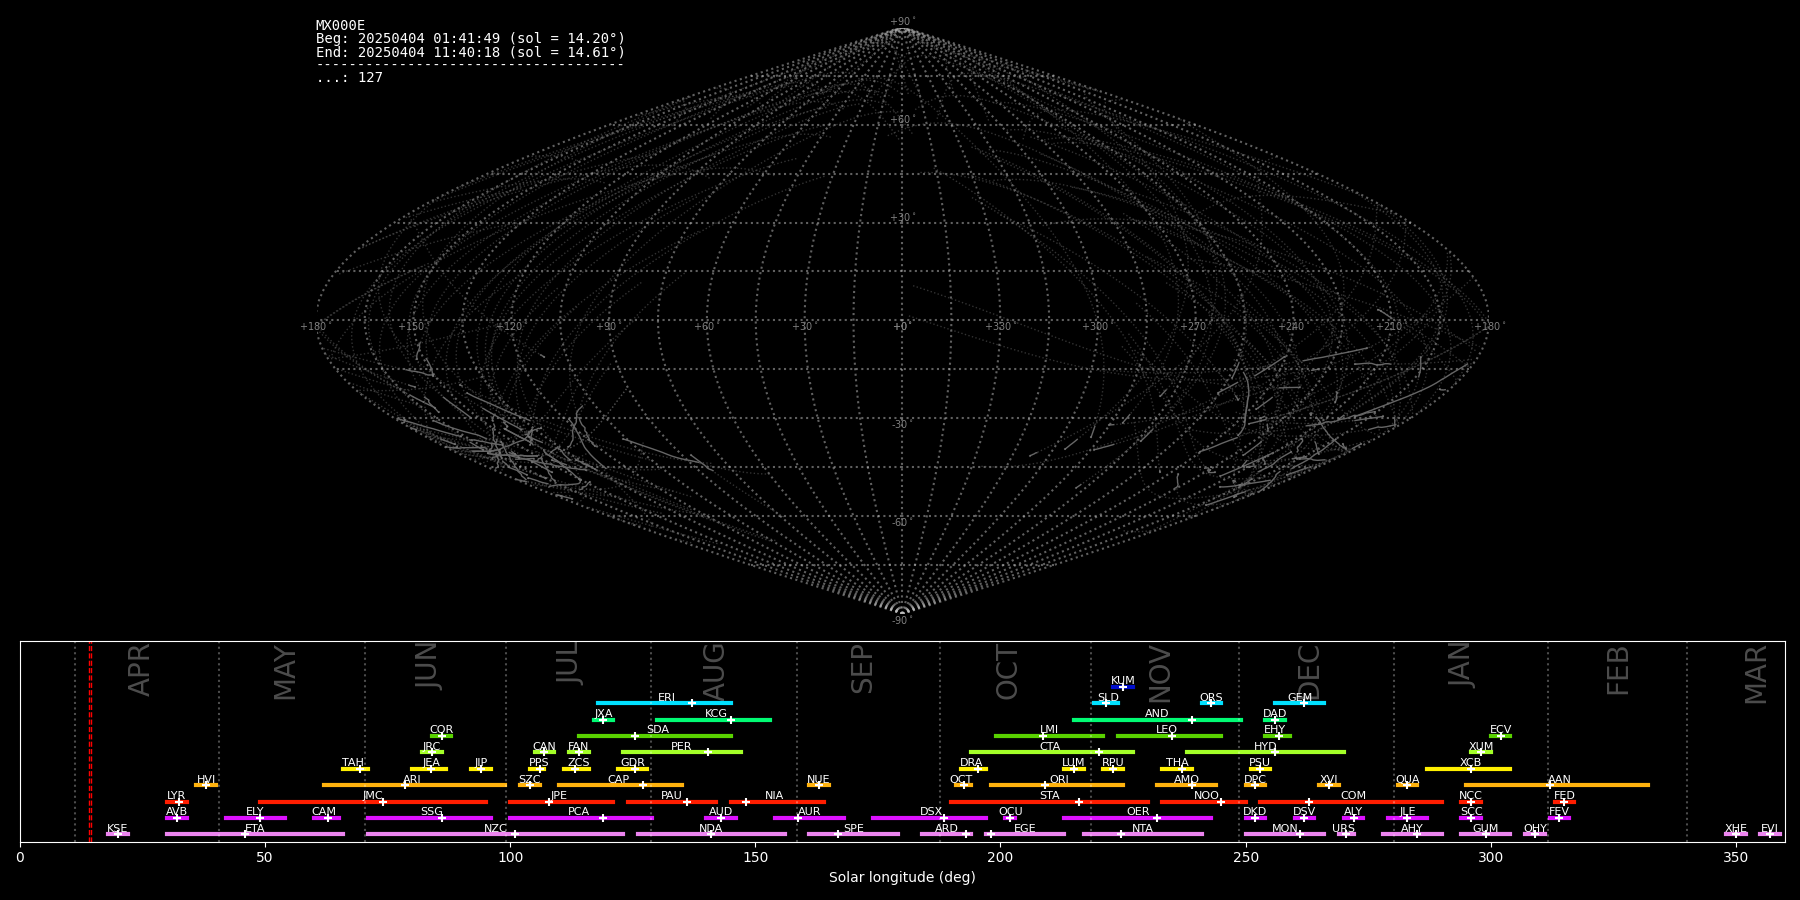This screenshot has width=1800, height=900.
Task: Click the XUM shower label
Action: (1481, 747)
